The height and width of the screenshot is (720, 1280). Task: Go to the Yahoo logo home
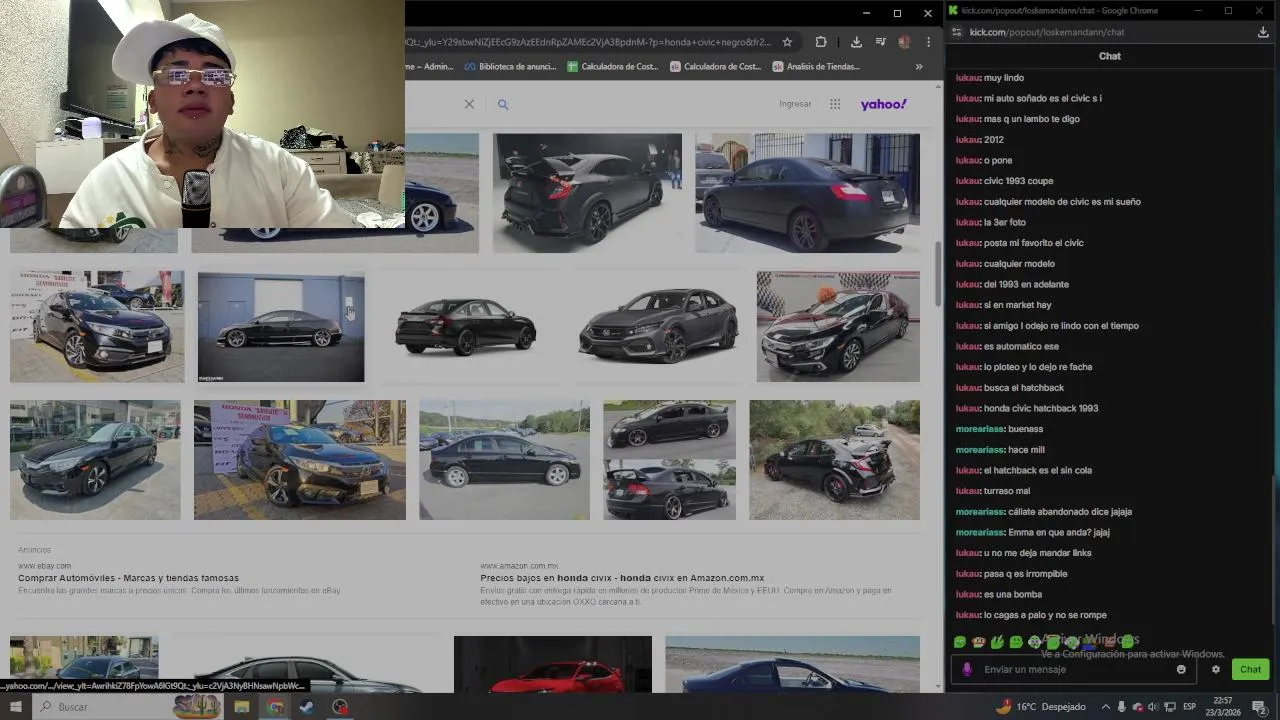coord(883,104)
